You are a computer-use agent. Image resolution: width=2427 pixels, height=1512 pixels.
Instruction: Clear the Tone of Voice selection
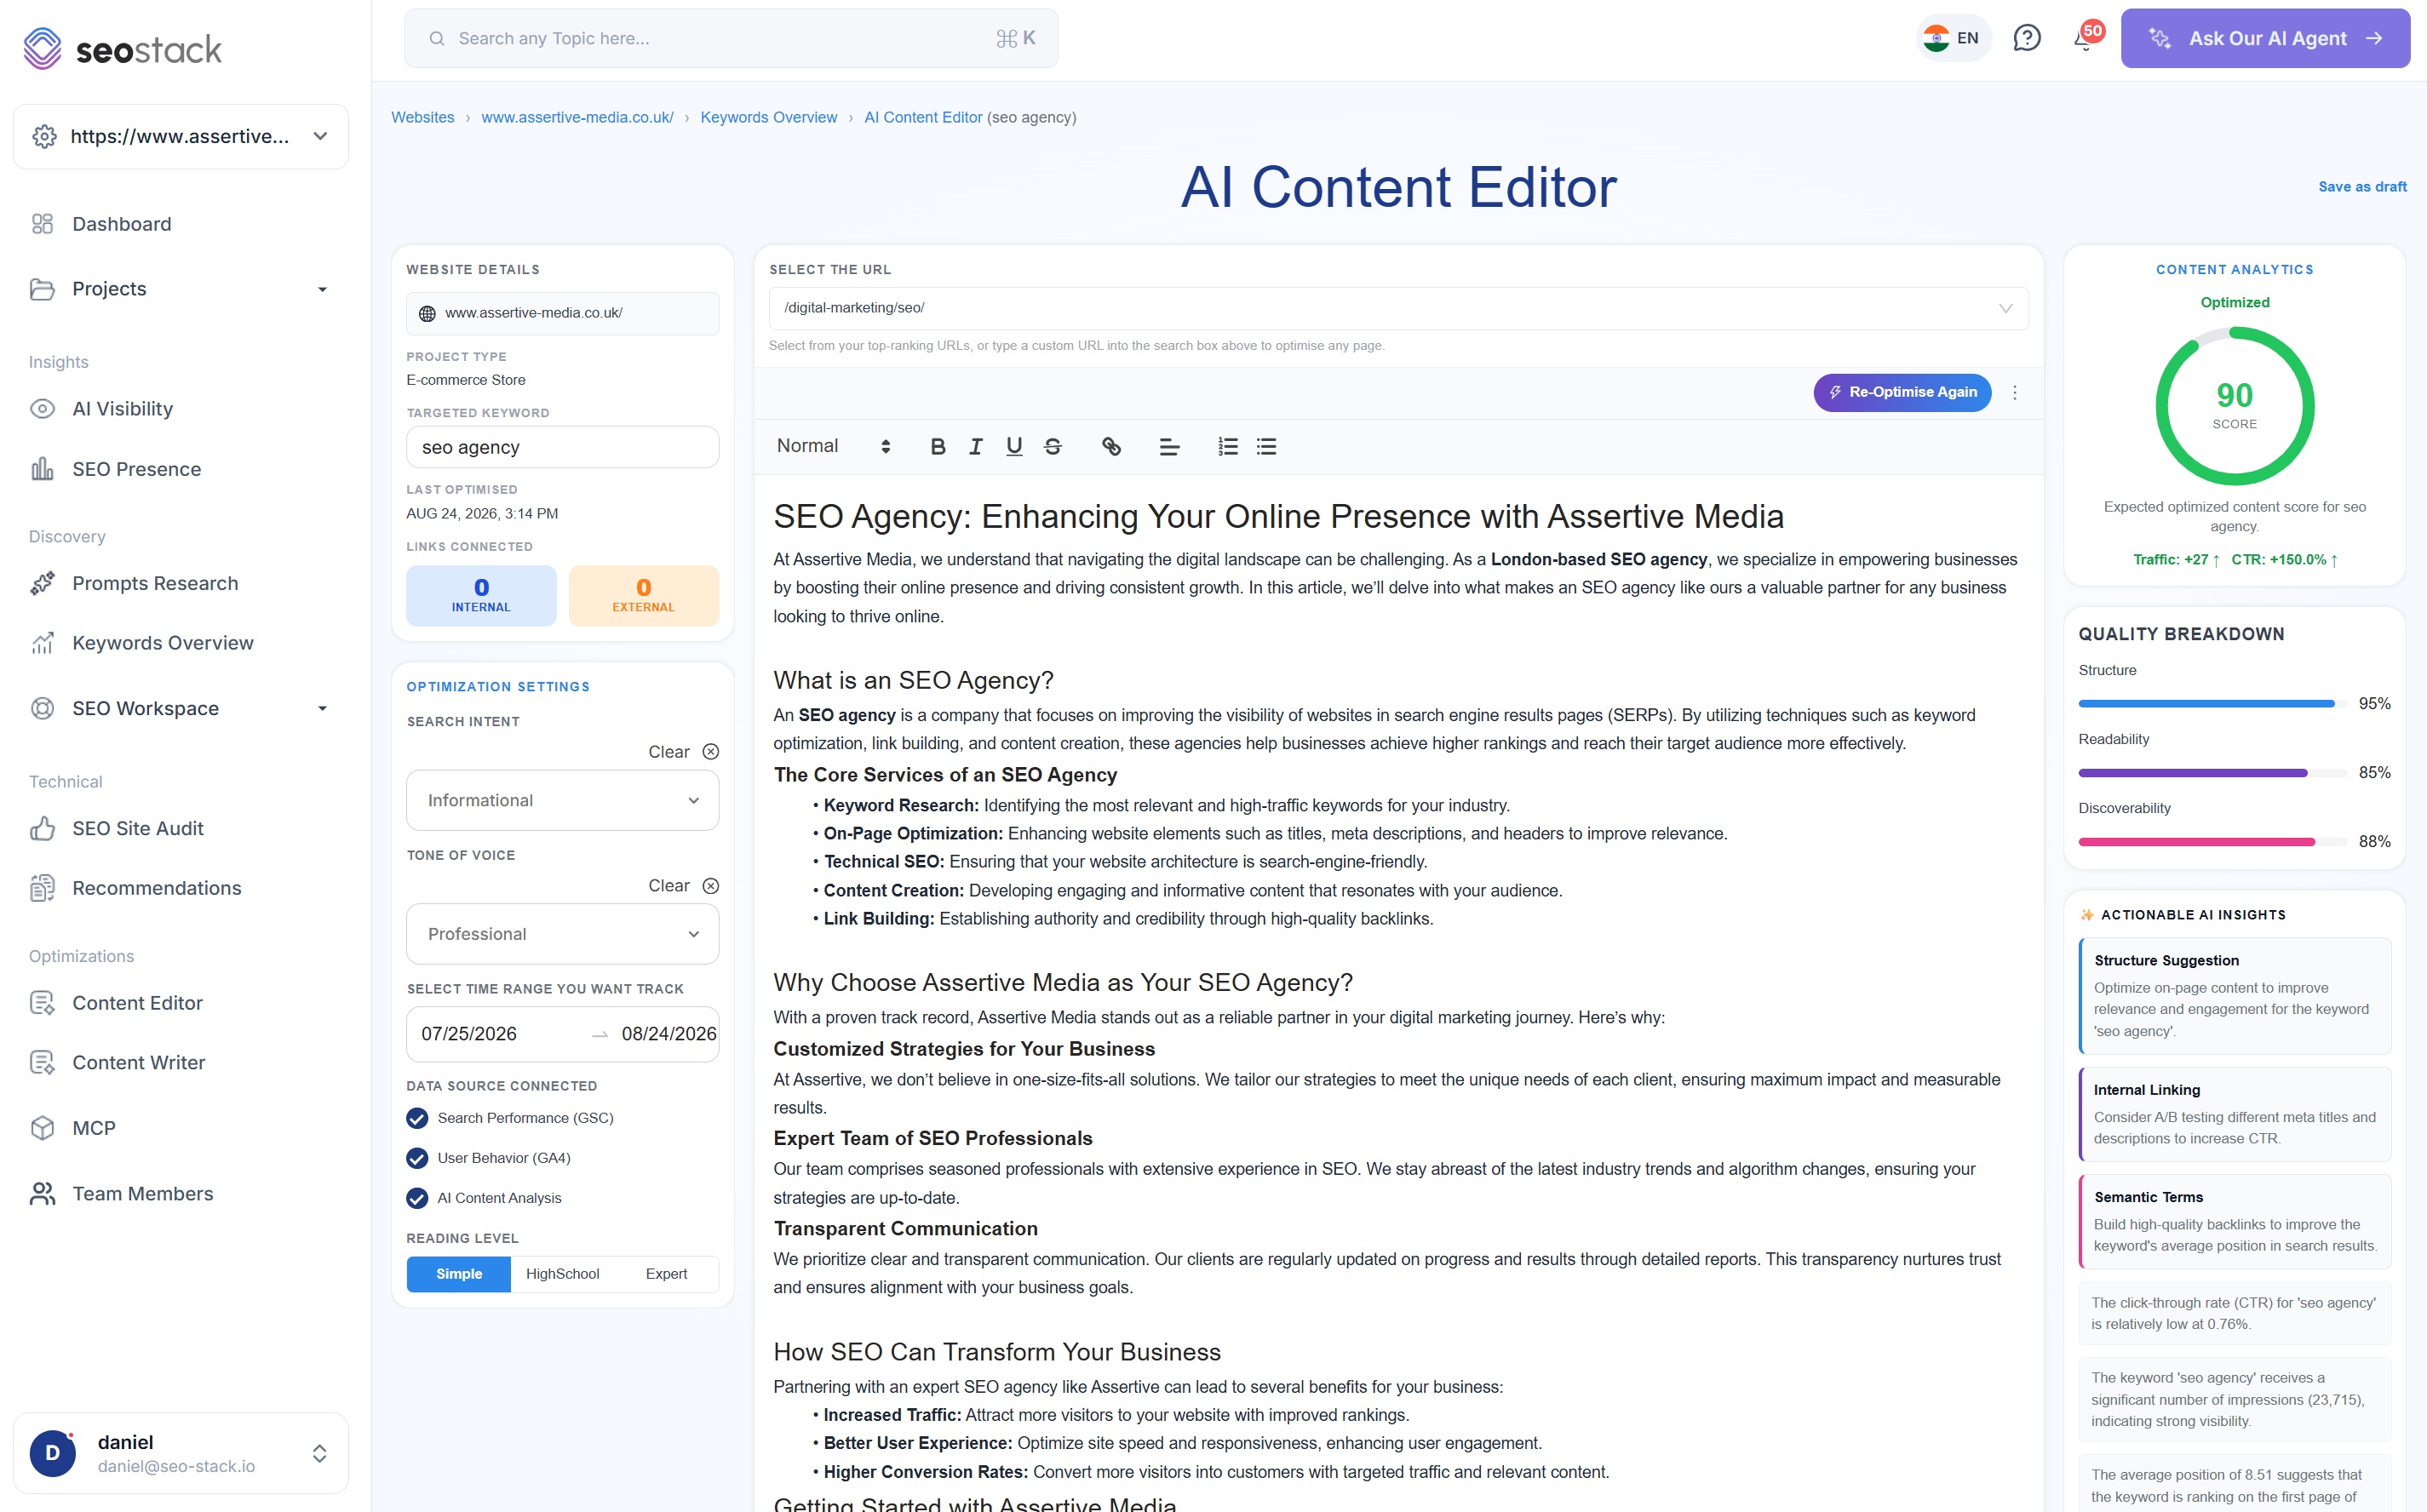tap(683, 885)
